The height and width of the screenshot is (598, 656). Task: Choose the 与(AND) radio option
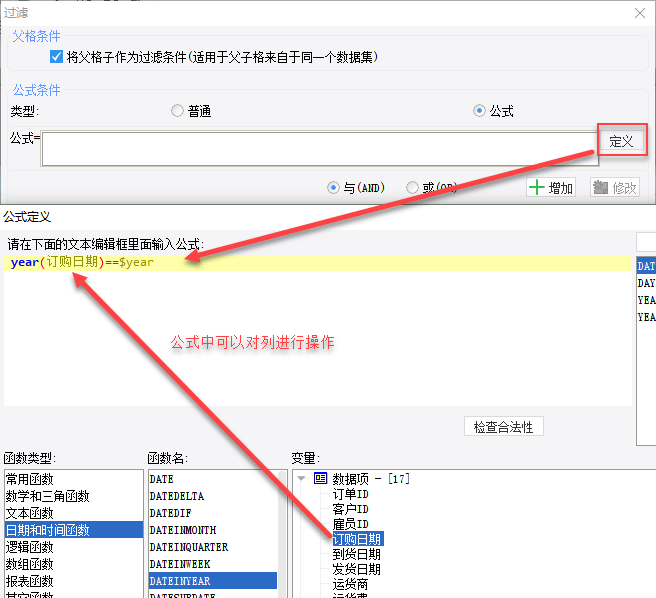tap(333, 187)
